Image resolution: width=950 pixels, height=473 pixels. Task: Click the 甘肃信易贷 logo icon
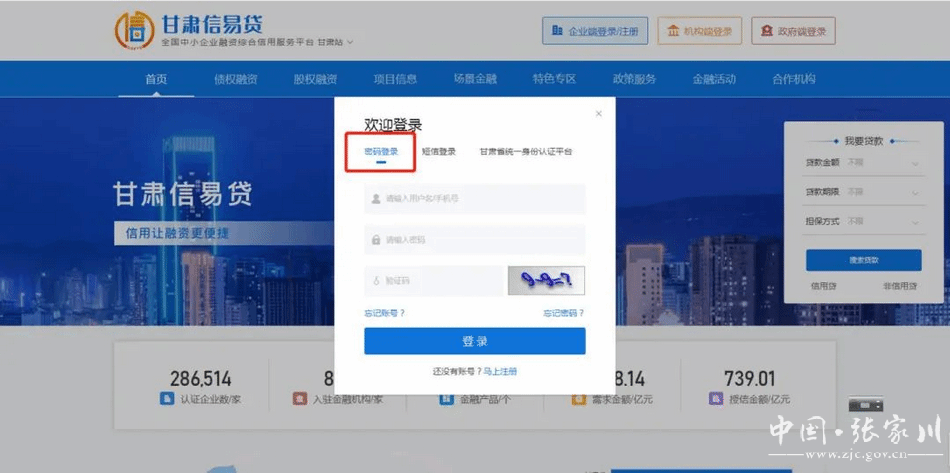[133, 30]
